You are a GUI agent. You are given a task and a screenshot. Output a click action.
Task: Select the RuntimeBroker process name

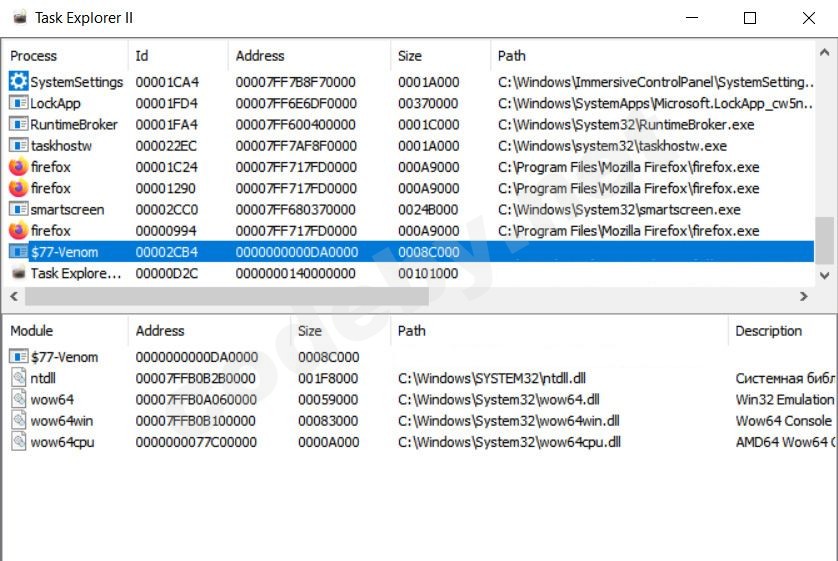point(74,124)
